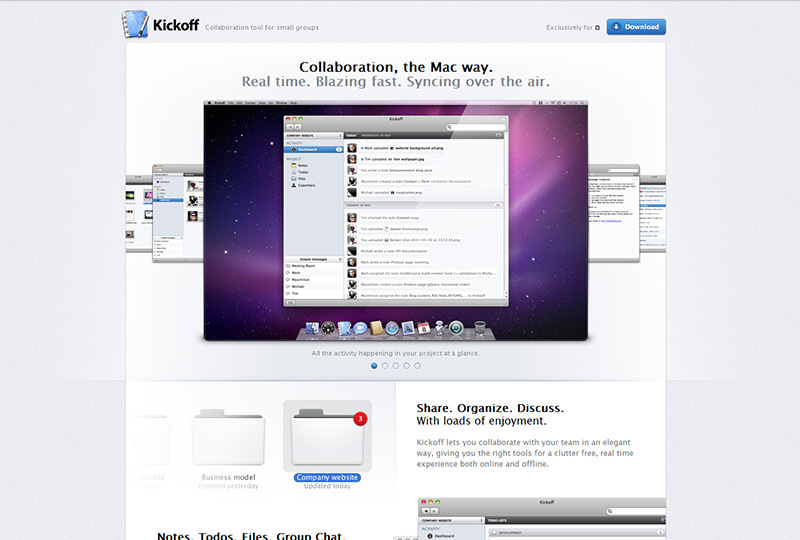
Task: Click the search field in bottom Kickoff window
Action: click(x=636, y=511)
